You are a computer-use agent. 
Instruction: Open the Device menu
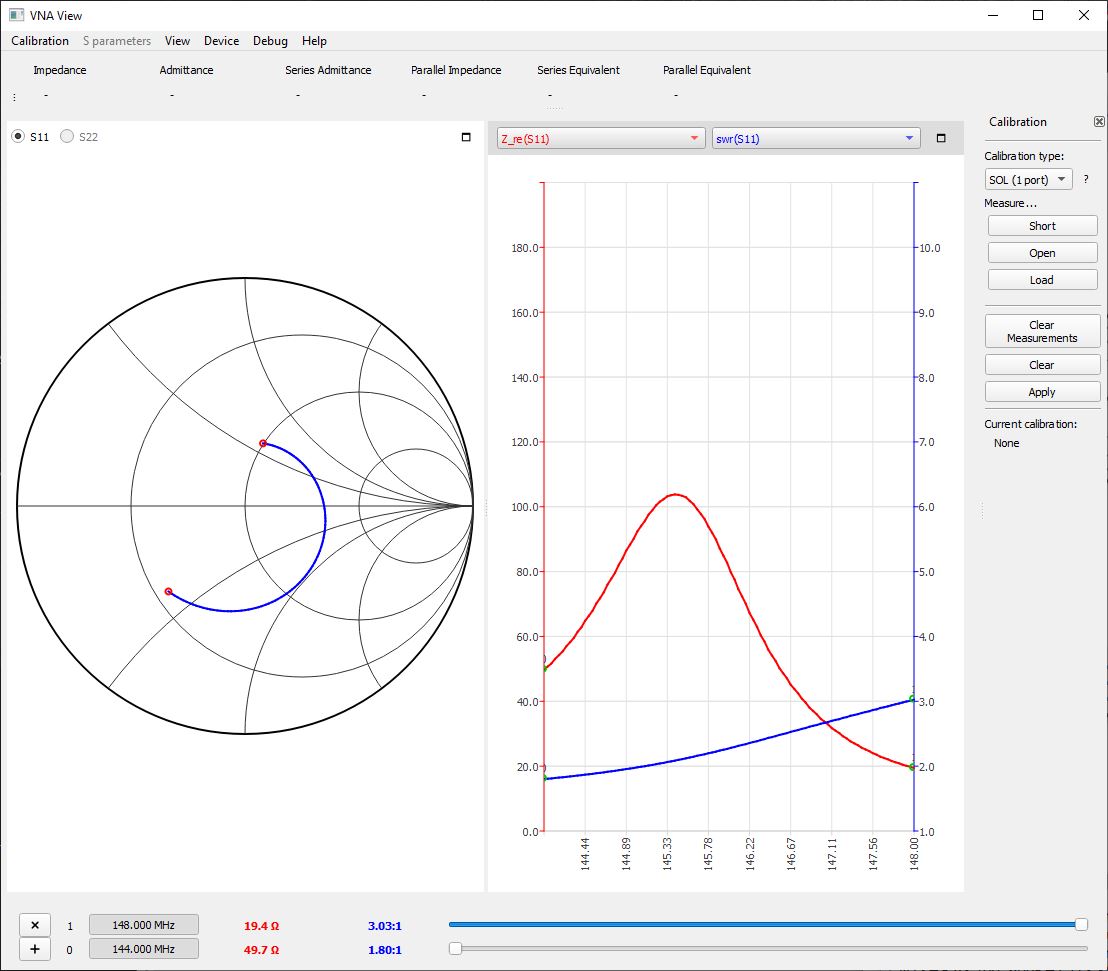pyautogui.click(x=221, y=41)
